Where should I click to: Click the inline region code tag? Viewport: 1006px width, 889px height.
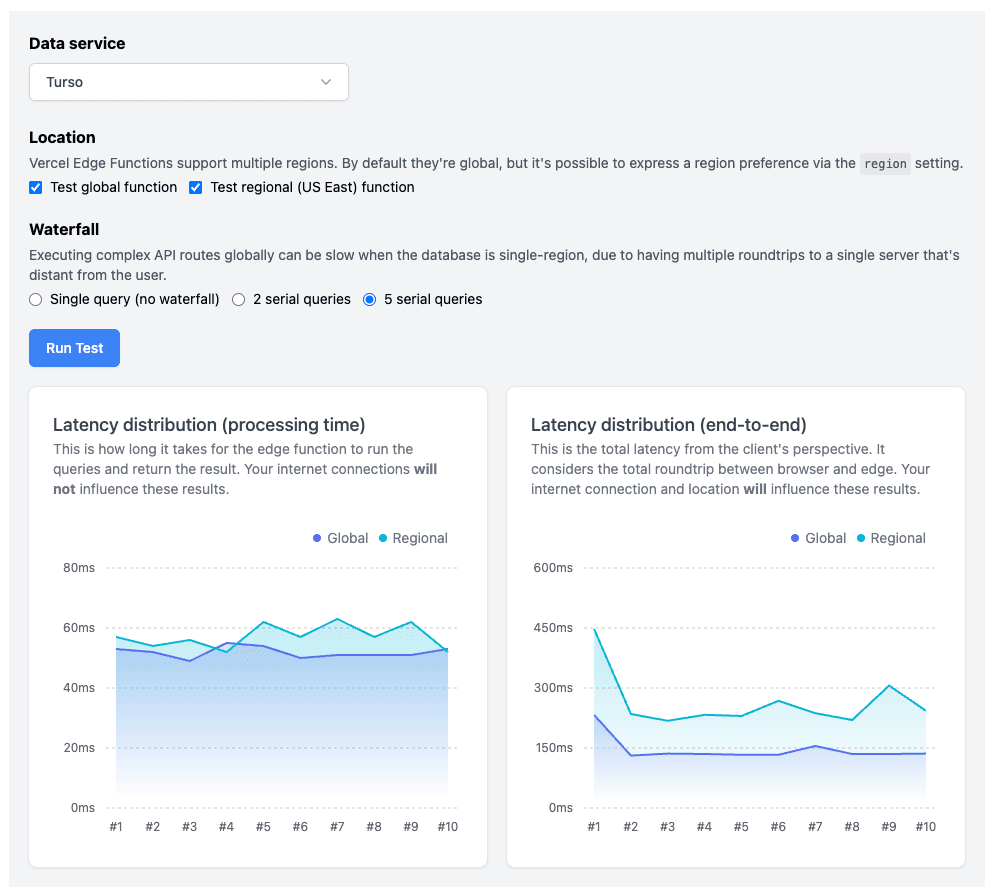(885, 164)
